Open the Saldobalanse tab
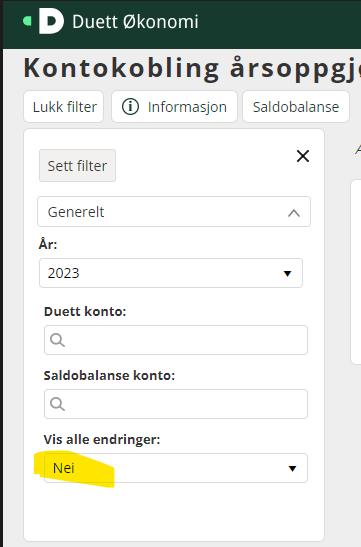 (296, 107)
